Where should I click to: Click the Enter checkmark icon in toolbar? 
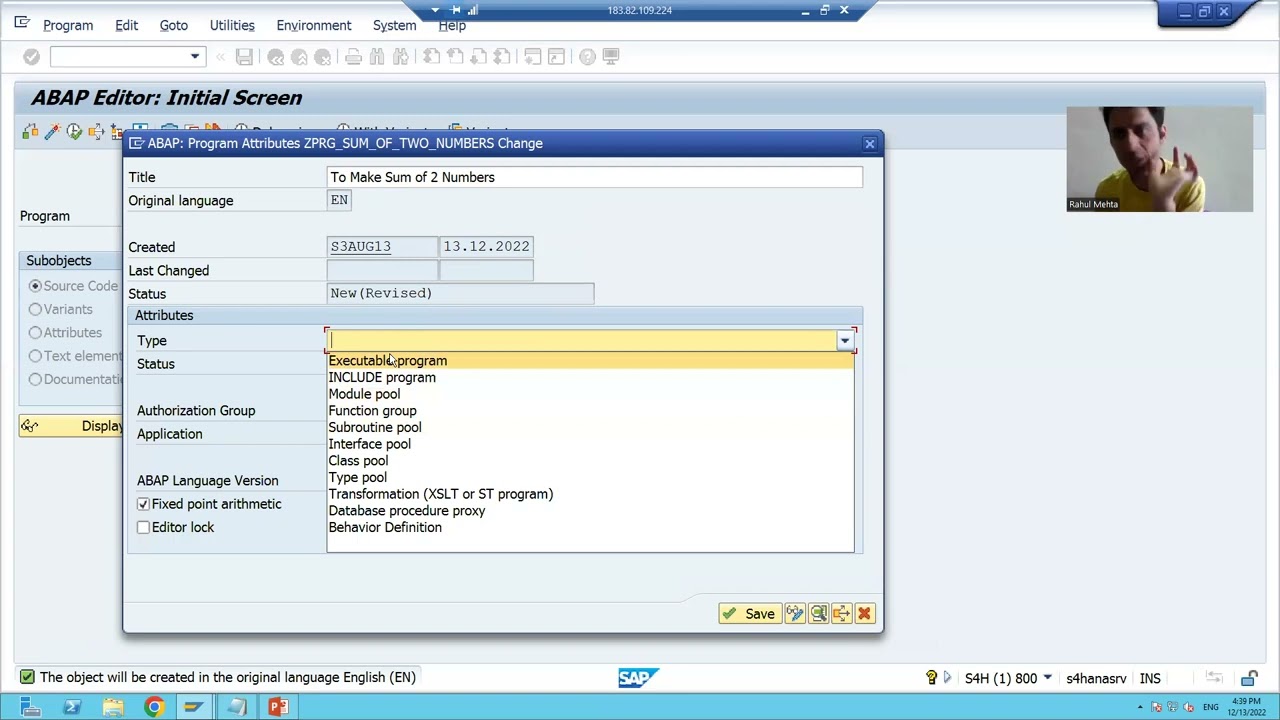tap(31, 57)
